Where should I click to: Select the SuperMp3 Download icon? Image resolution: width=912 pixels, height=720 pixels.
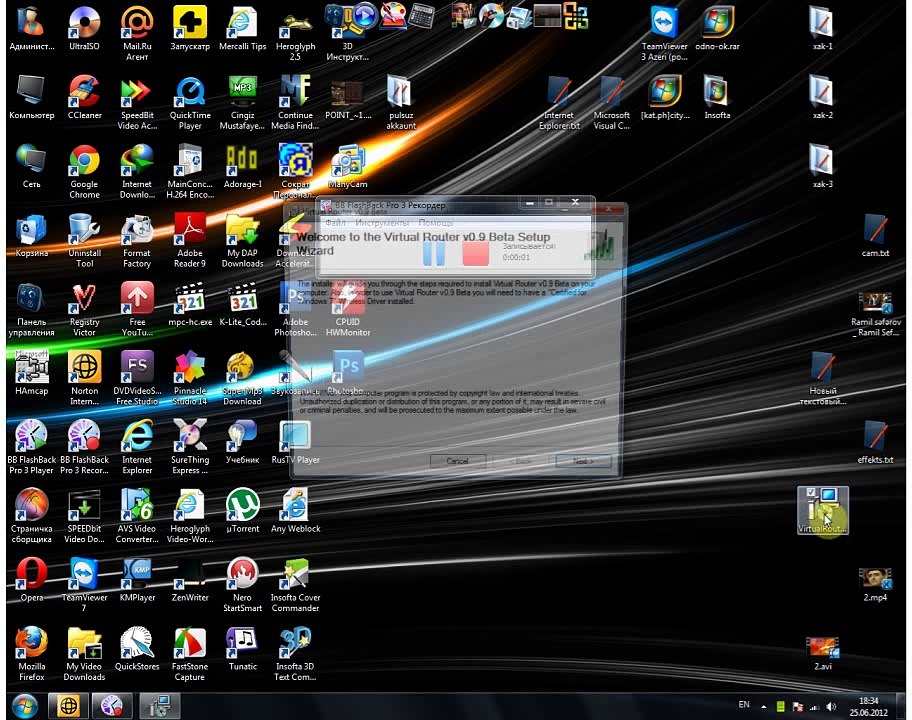(x=243, y=377)
